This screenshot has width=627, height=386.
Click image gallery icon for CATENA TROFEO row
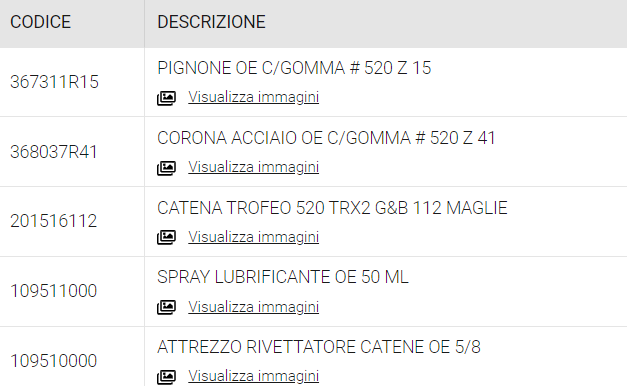click(x=166, y=238)
